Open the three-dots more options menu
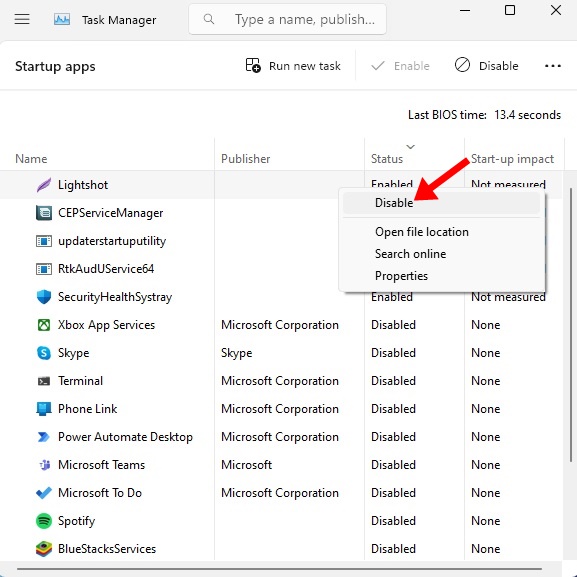 point(553,66)
